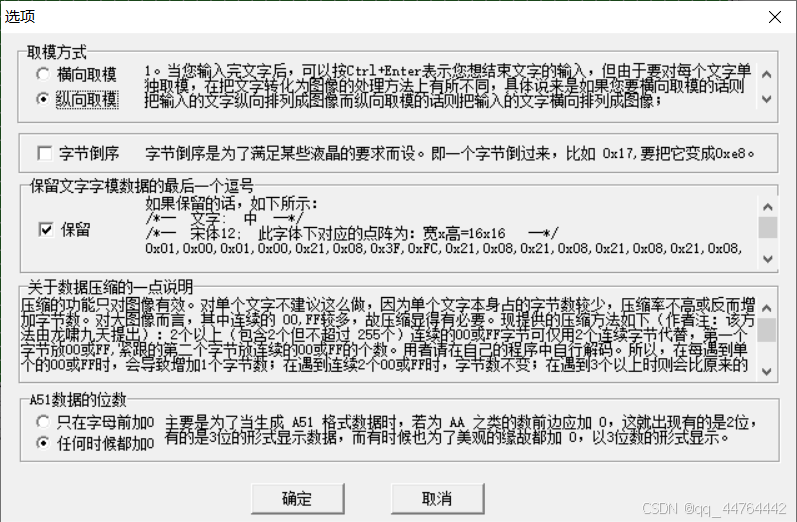797x522 pixels.
Task: Click the 如果保留的话 text line
Action: click(231, 204)
